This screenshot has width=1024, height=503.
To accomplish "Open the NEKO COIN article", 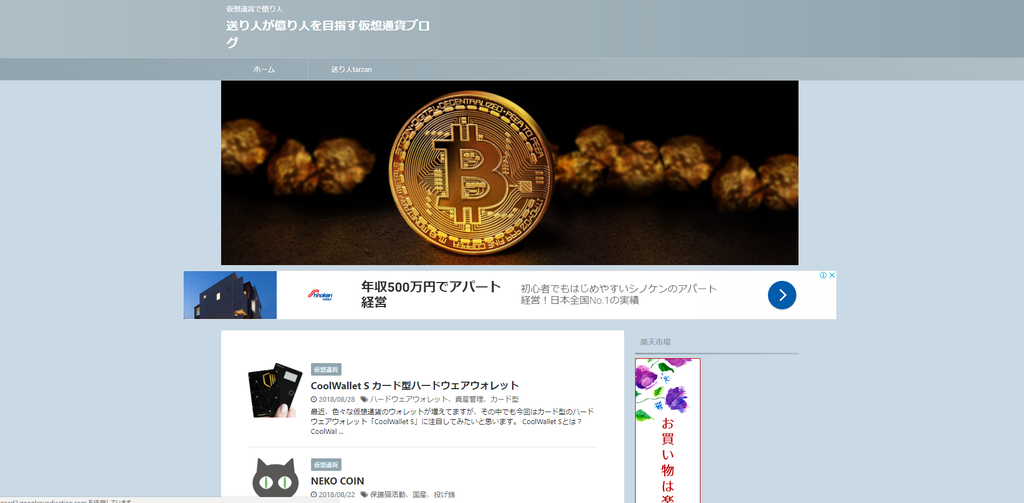I will pos(338,481).
